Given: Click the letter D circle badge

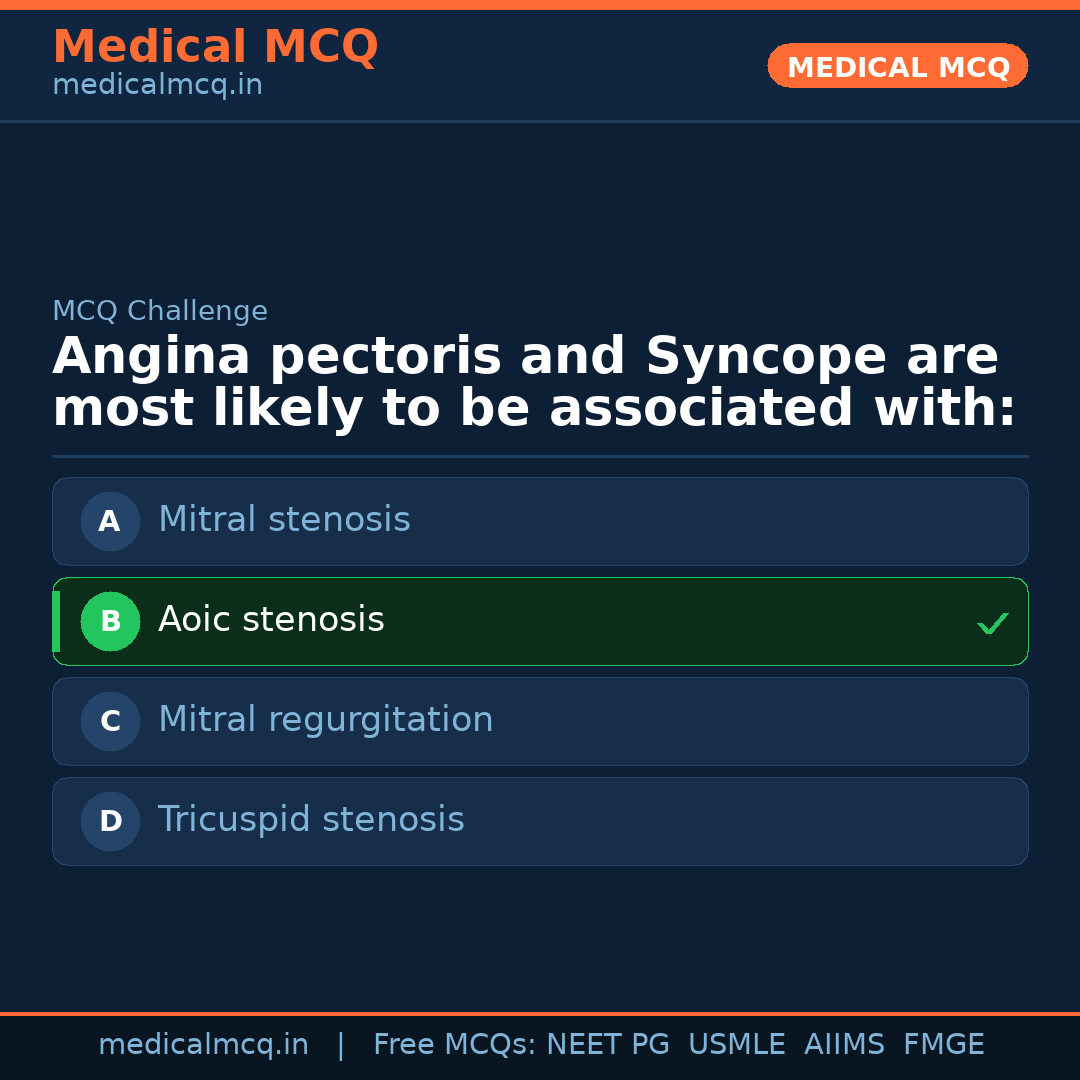Looking at the screenshot, I should [110, 821].
